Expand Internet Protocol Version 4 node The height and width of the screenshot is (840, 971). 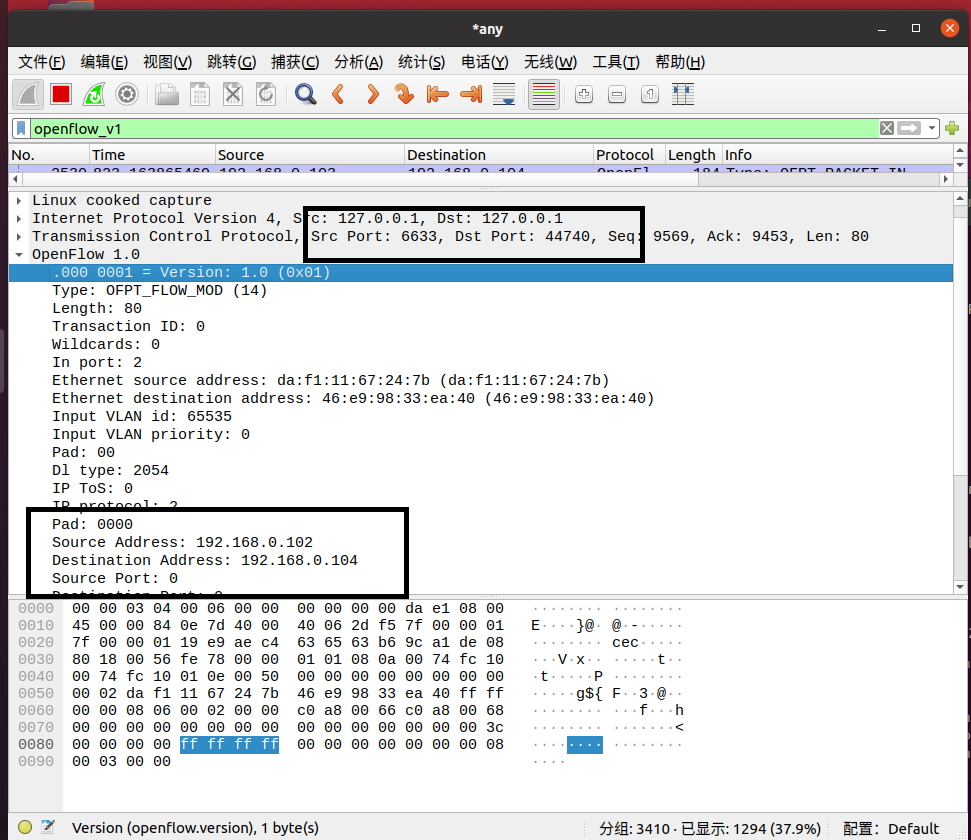pos(19,219)
